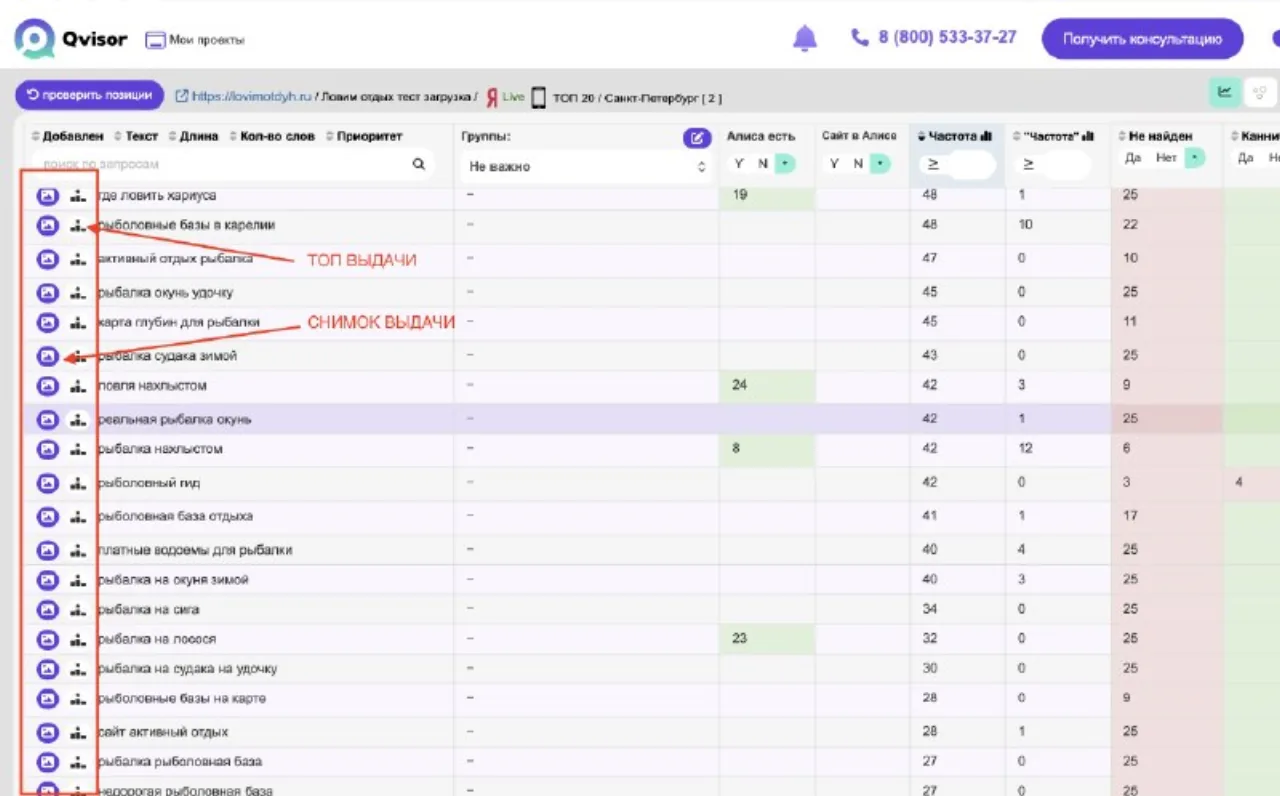Click the Qvisor logo
The image size is (1280, 796).
[71, 39]
